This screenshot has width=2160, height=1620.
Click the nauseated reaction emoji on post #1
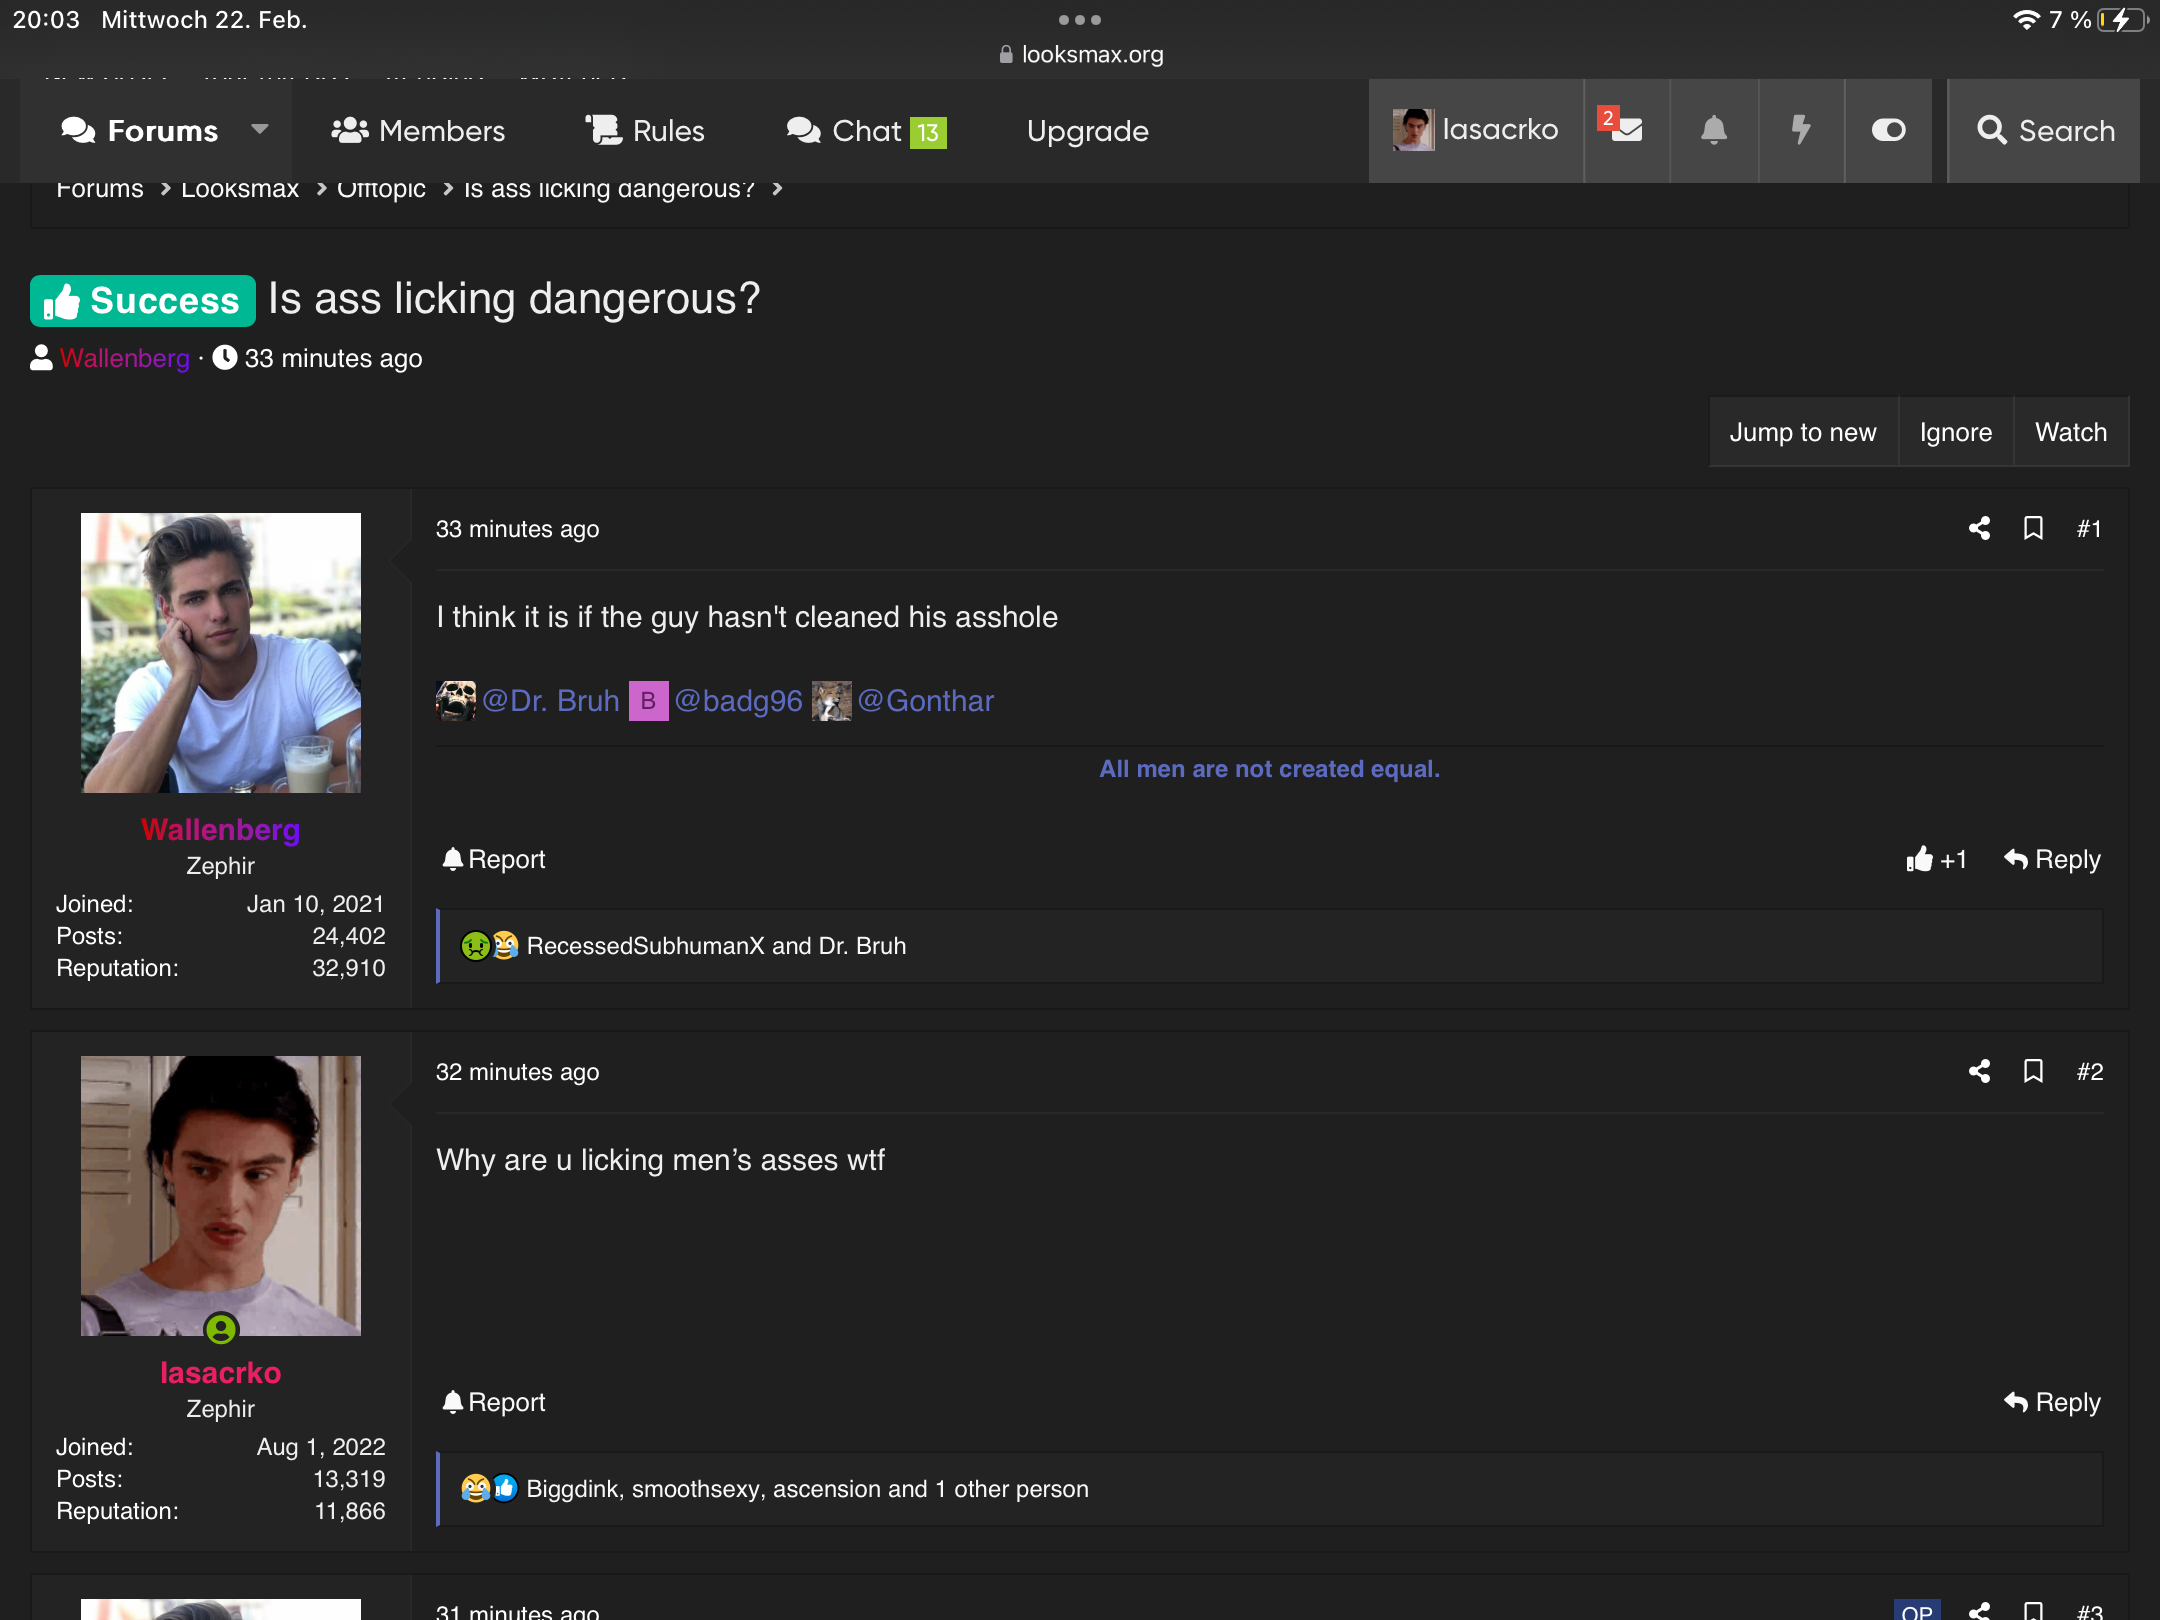(x=475, y=946)
